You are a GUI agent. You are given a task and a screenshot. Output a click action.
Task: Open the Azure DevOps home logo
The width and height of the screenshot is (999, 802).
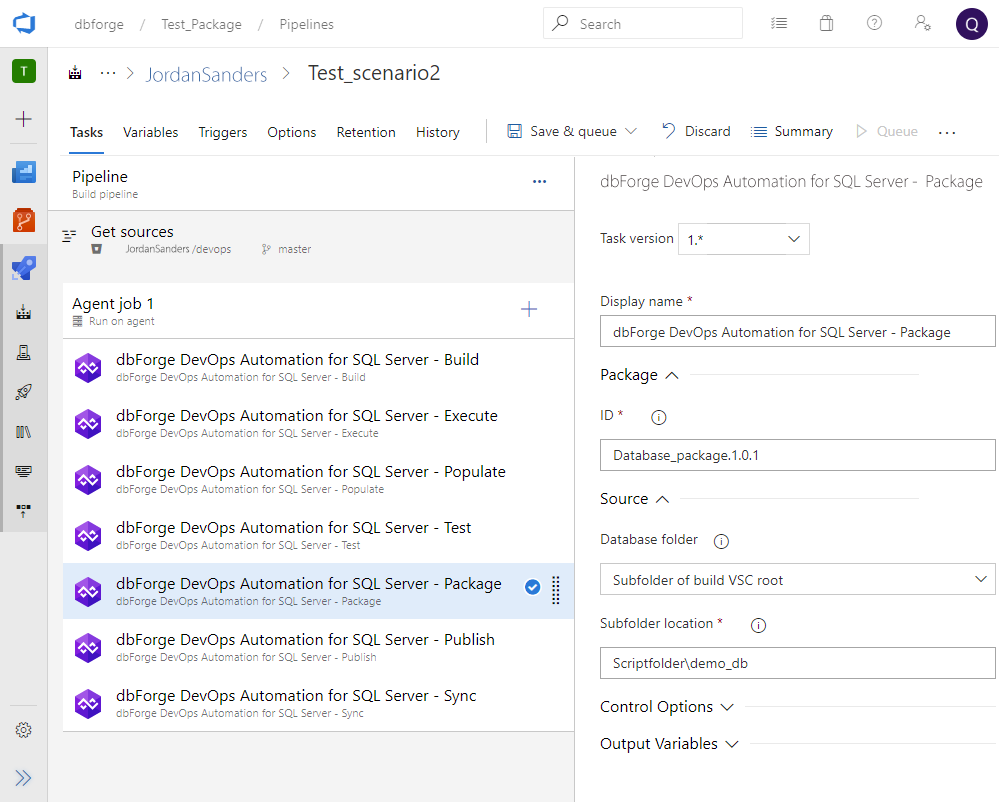coord(24,24)
